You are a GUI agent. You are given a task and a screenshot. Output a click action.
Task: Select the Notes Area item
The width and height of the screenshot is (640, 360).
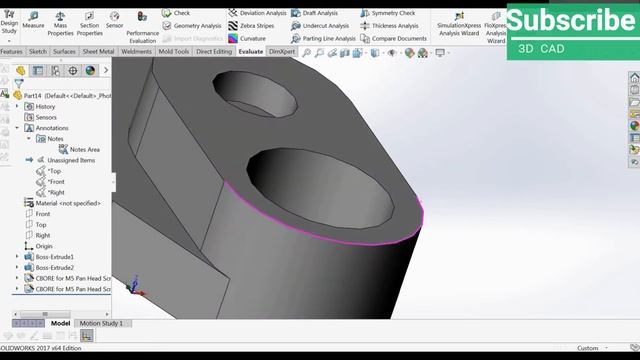[x=79, y=149]
